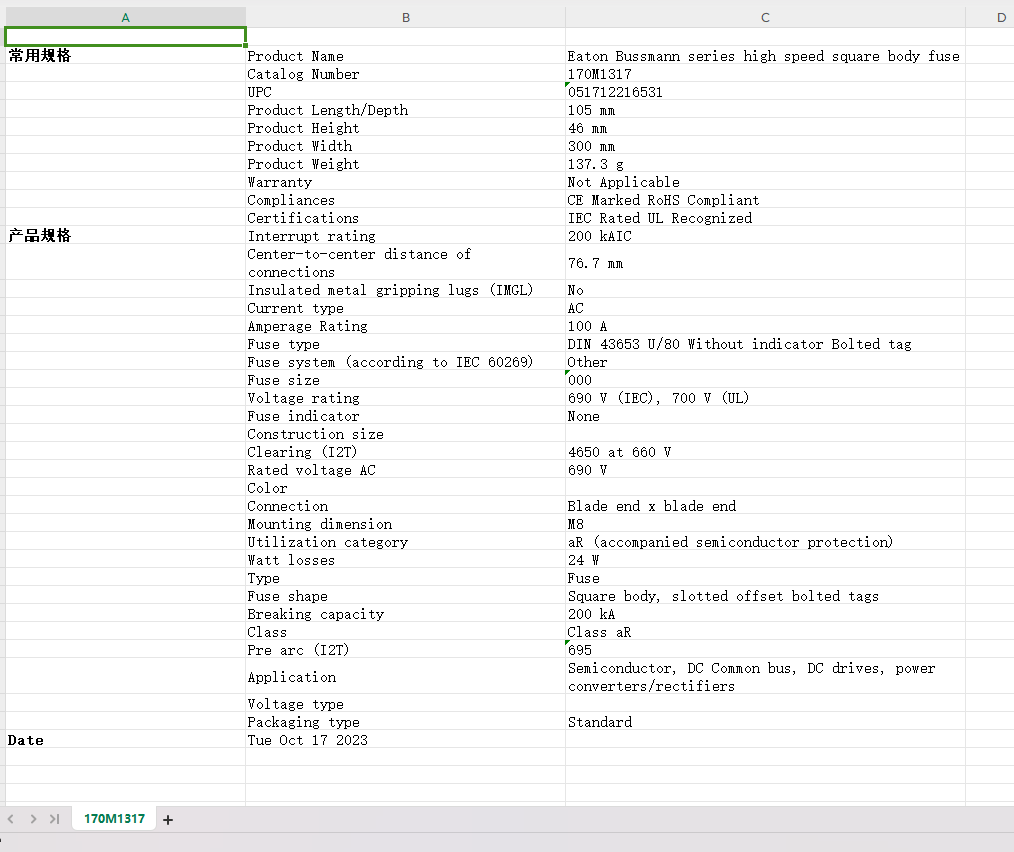Viewport: 1014px width, 852px height.
Task: Click the Catalog Number label cell
Action: pos(405,73)
